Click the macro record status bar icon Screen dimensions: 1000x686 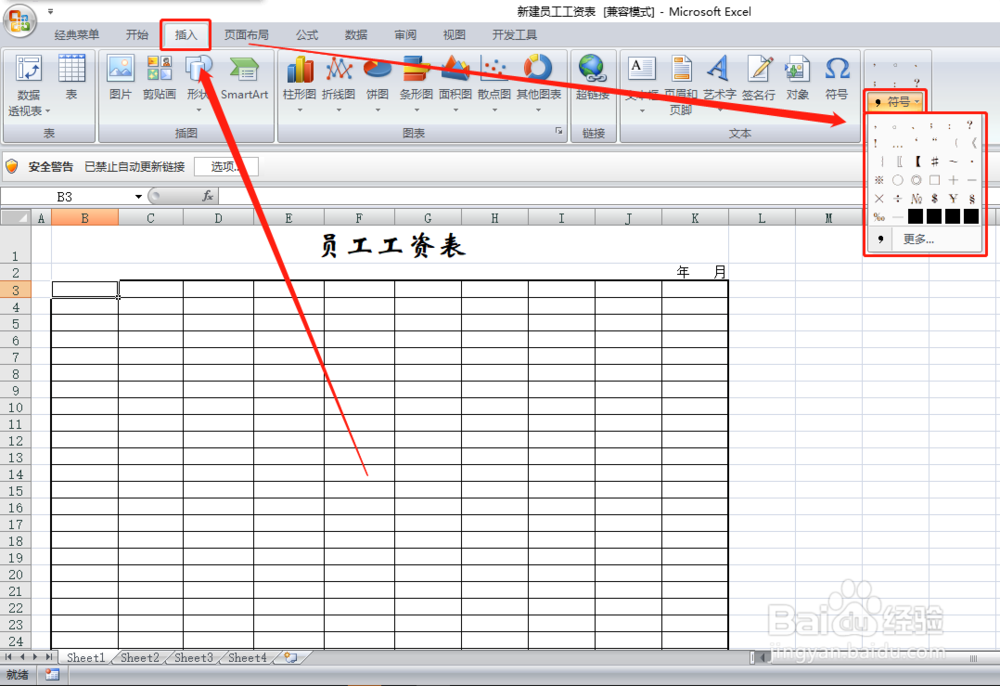click(x=52, y=675)
